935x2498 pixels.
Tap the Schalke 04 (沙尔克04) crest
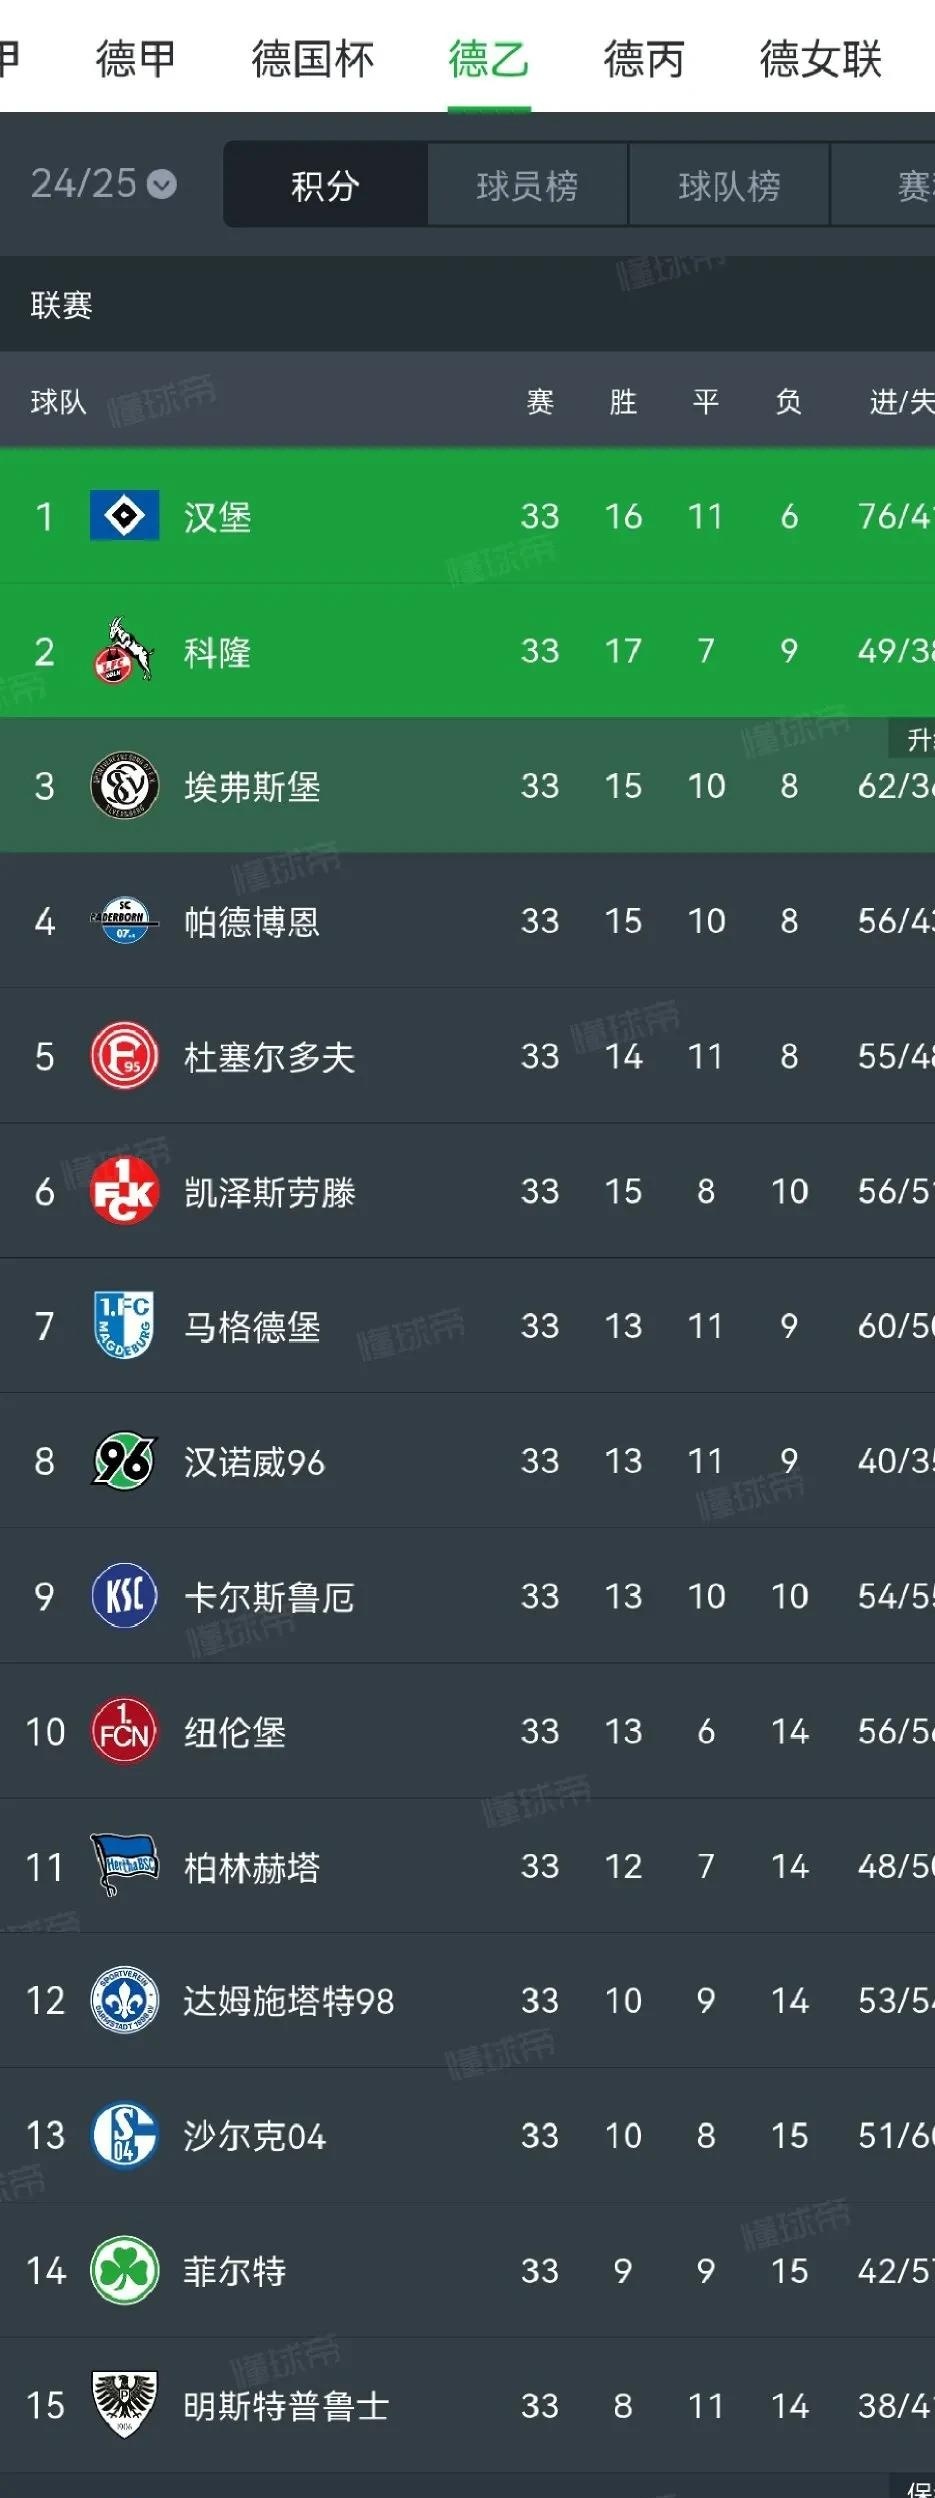124,2136
